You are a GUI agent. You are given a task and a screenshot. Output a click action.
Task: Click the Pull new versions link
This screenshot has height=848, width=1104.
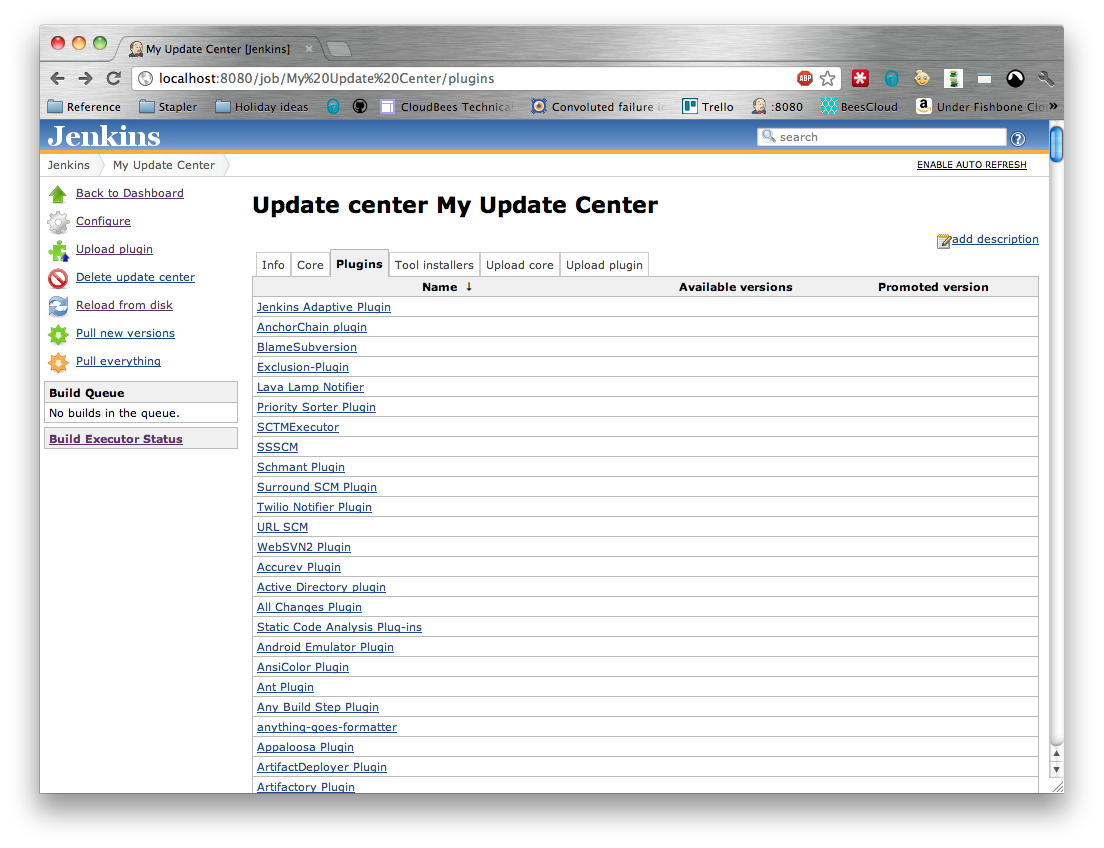125,333
